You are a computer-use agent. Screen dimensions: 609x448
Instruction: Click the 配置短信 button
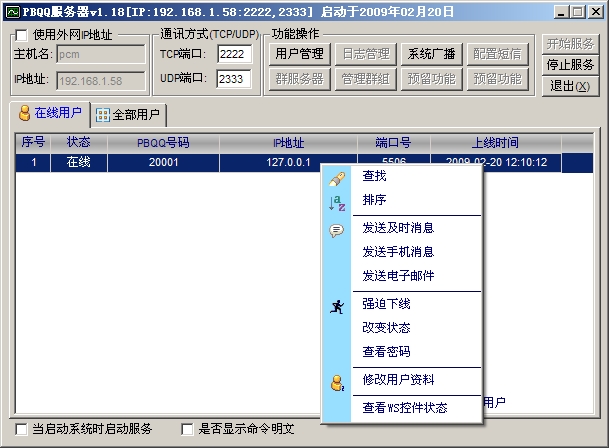(x=498, y=54)
